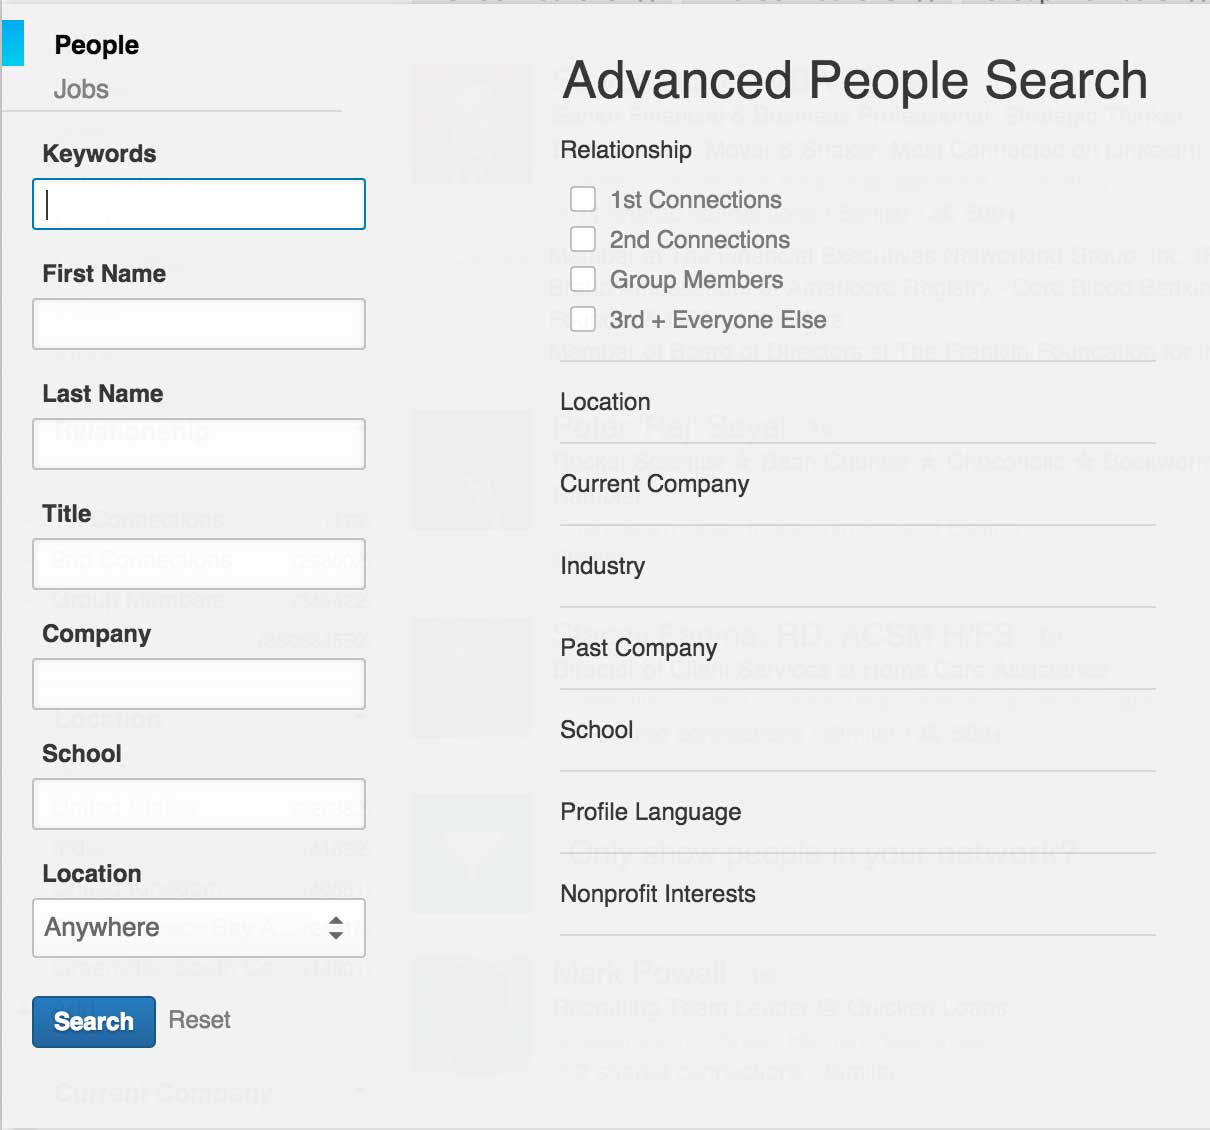The image size is (1210, 1130).
Task: Expand the Nonprofit Interests filter
Action: (657, 894)
